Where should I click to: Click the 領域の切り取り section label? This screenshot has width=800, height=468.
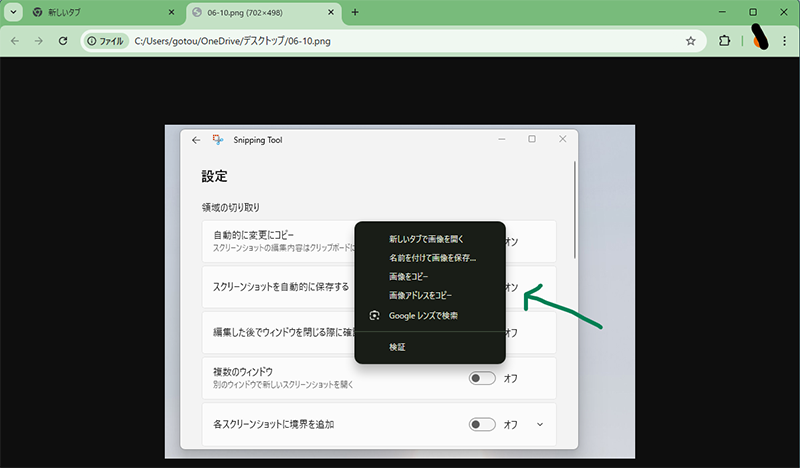(x=231, y=207)
